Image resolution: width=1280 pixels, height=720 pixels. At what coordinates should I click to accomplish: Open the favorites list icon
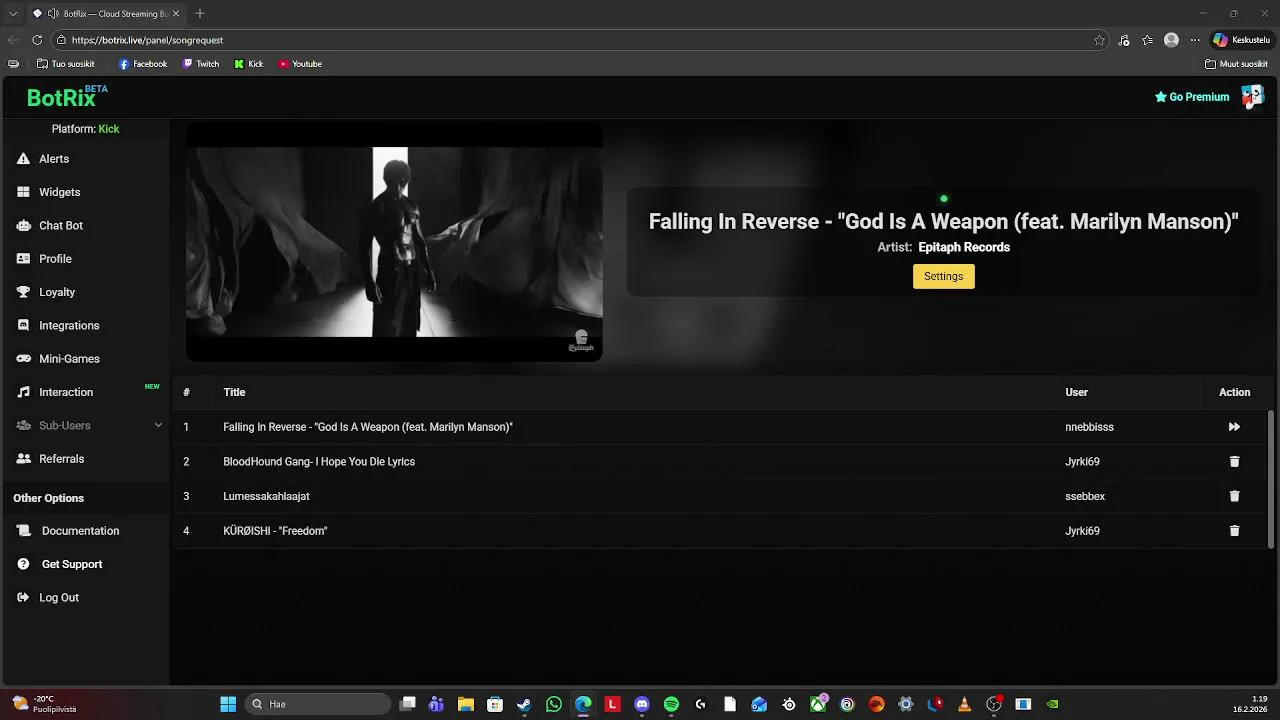(x=1148, y=40)
